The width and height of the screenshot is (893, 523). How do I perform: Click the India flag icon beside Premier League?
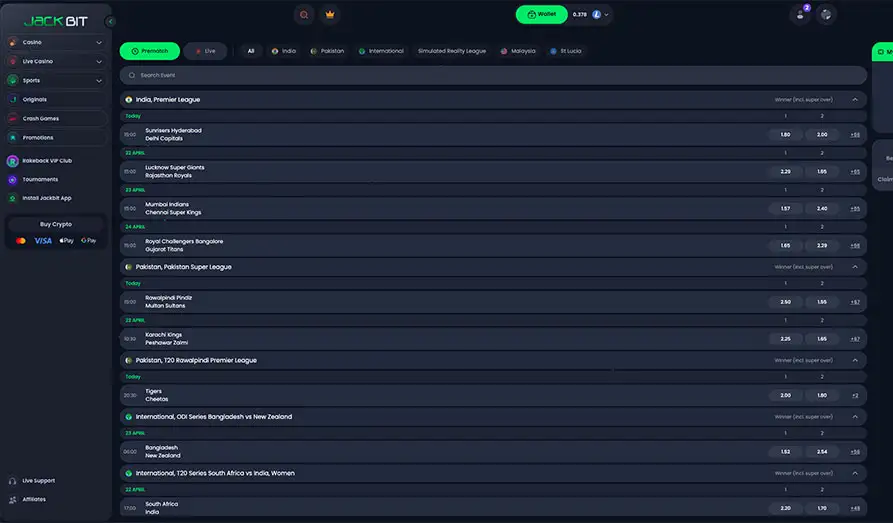[x=129, y=100]
